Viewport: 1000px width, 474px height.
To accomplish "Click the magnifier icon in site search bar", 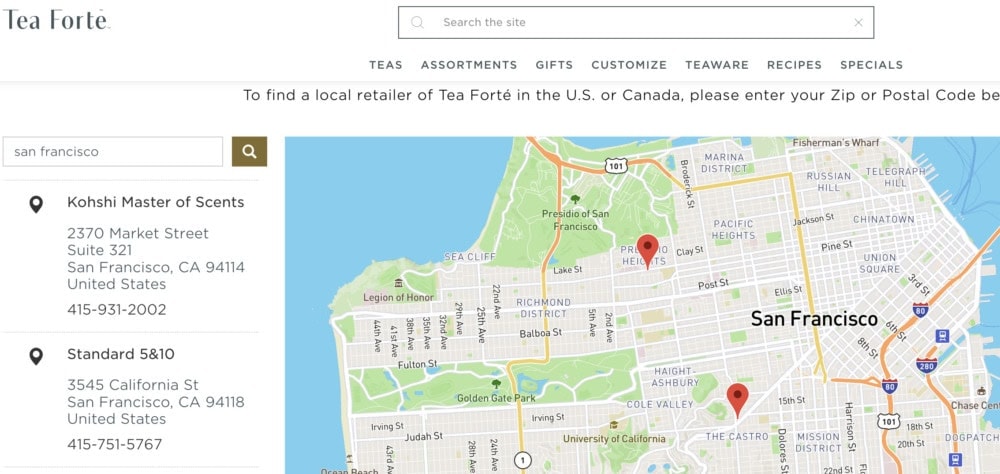I will (417, 22).
